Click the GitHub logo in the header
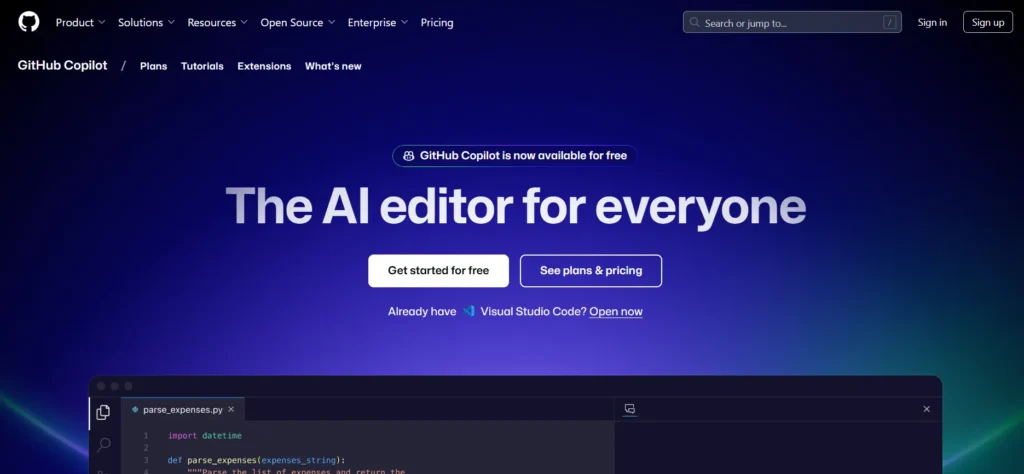1024x474 pixels. tap(28, 22)
